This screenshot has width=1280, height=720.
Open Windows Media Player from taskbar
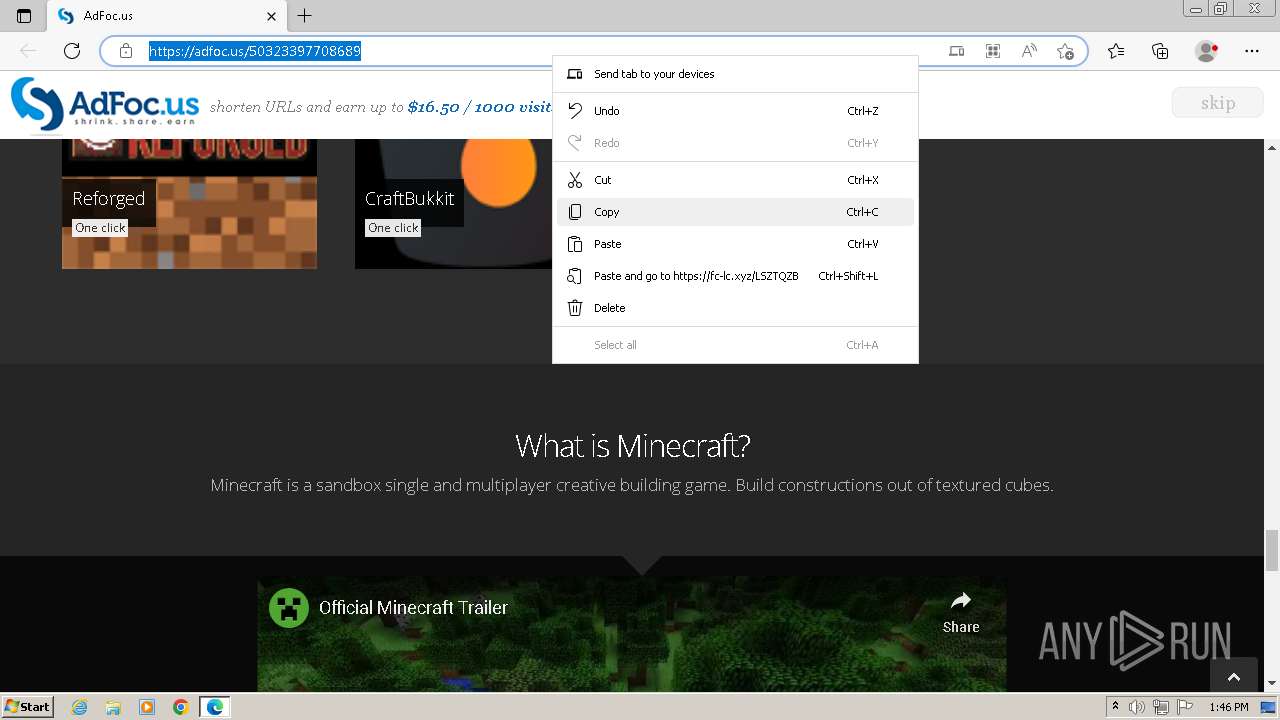[x=147, y=707]
